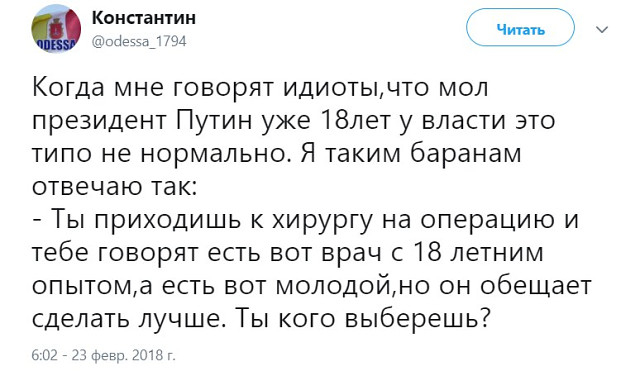Follow the account with the Читать button
Viewport: 640px width, 371px height.
pyautogui.click(x=520, y=27)
